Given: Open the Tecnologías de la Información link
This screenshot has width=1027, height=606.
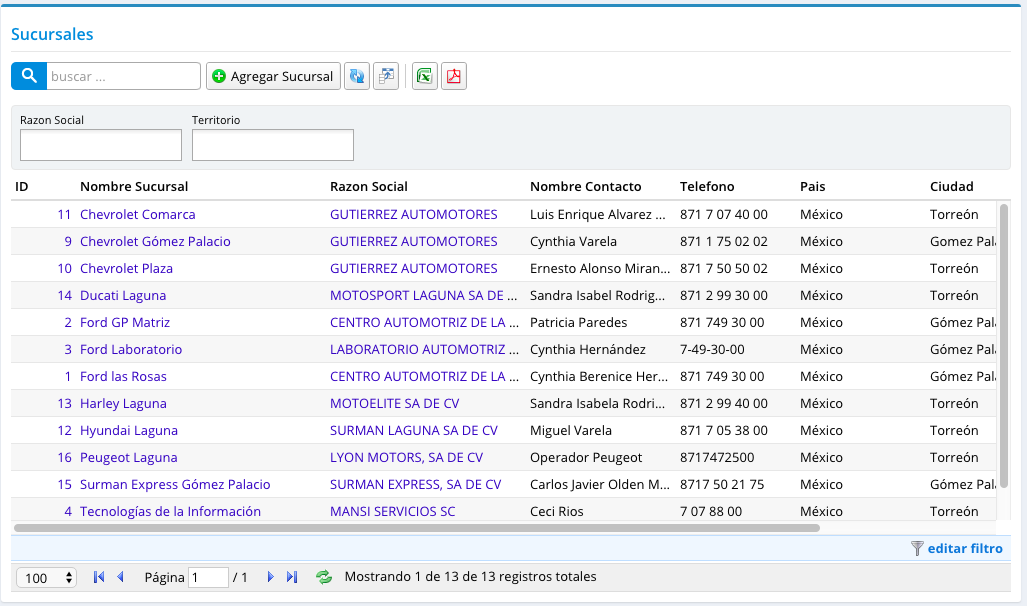Looking at the screenshot, I should click(170, 512).
